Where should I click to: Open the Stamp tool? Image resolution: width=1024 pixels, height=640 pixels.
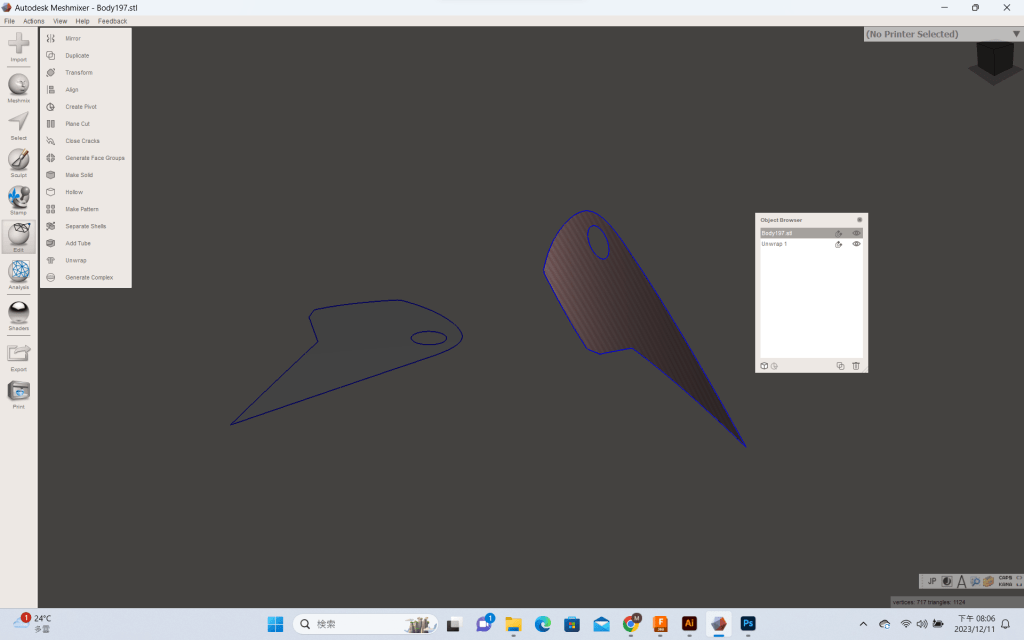tap(19, 198)
